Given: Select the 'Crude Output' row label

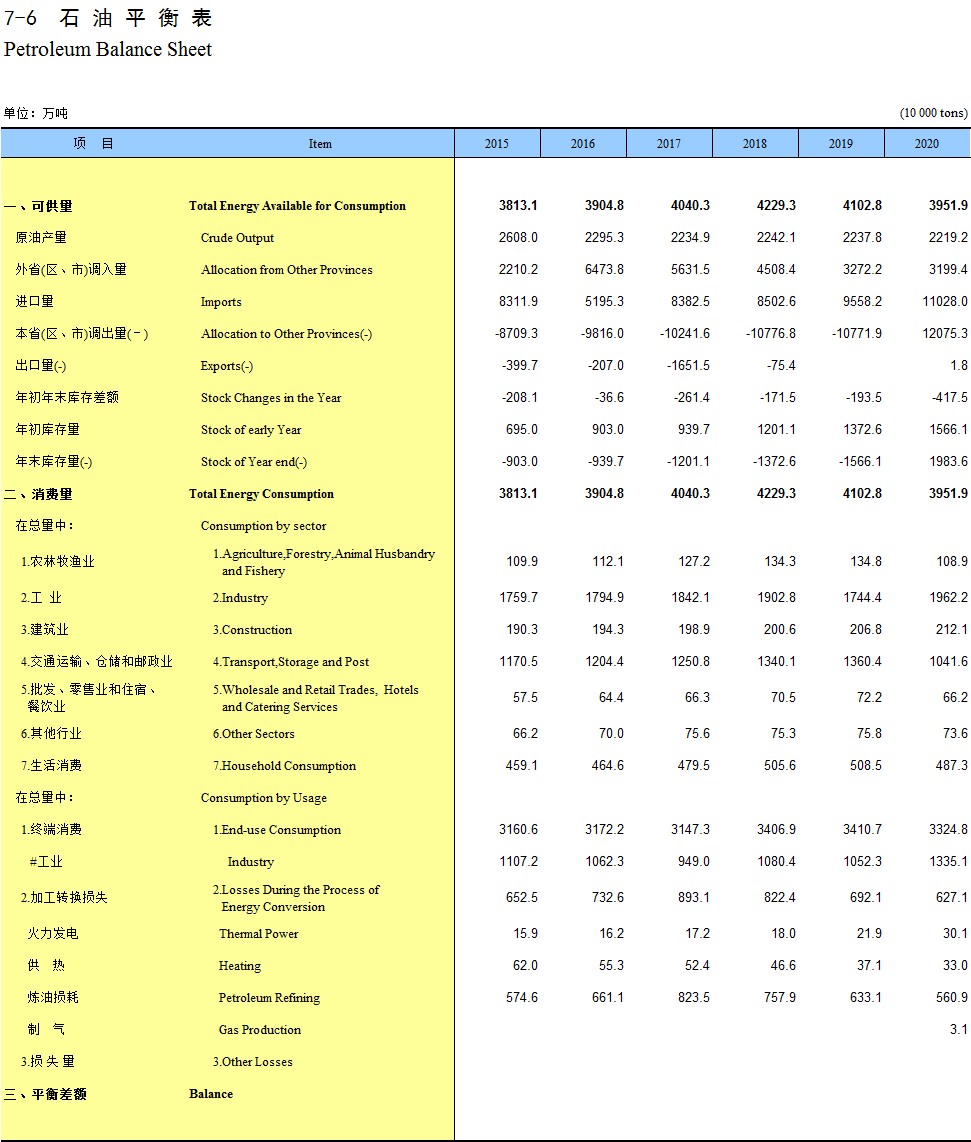Looking at the screenshot, I should click(x=237, y=238).
